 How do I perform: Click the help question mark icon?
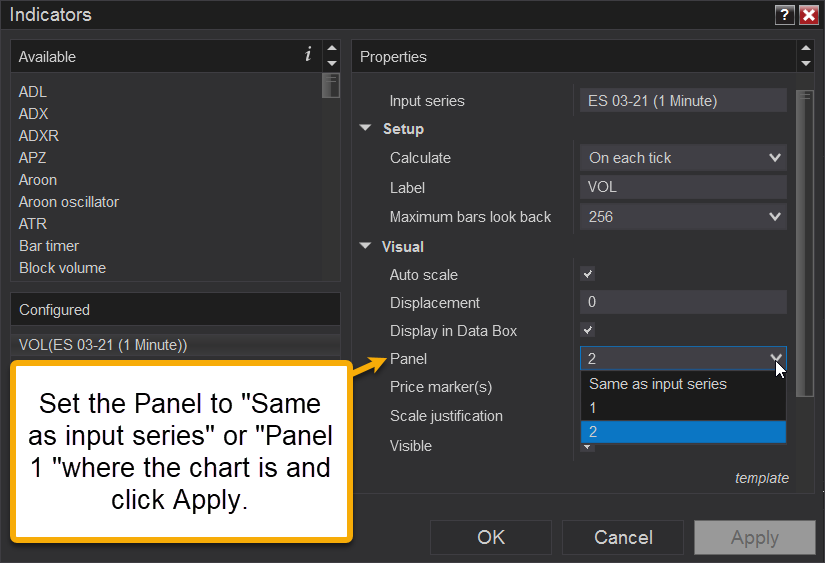tap(786, 15)
